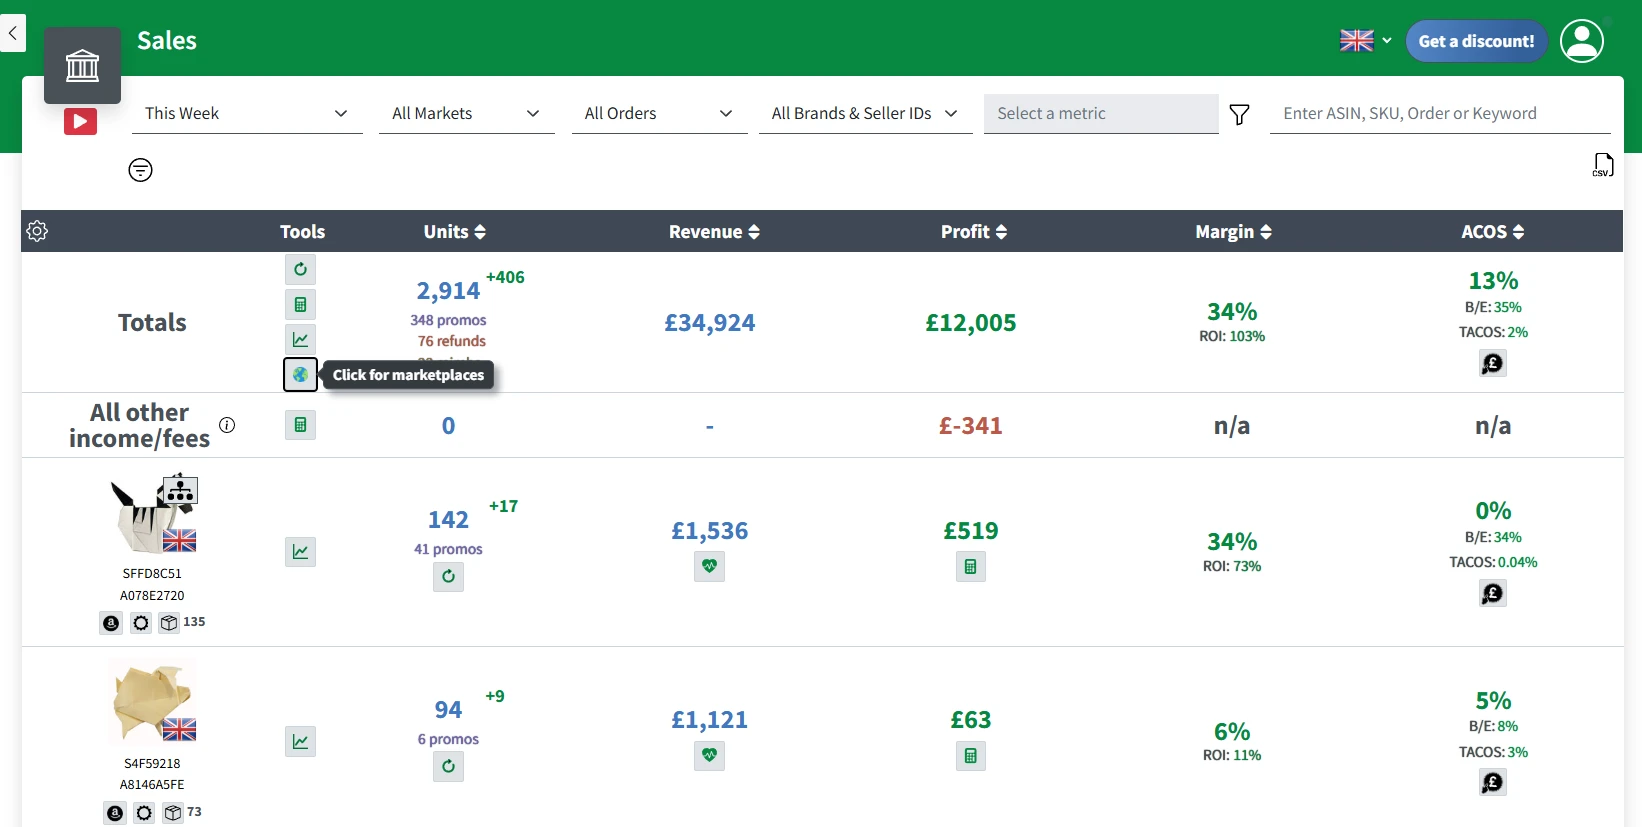Image resolution: width=1642 pixels, height=827 pixels.
Task: Focus the ASIN, SKU, Order or Keyword search field
Action: pyautogui.click(x=1440, y=114)
